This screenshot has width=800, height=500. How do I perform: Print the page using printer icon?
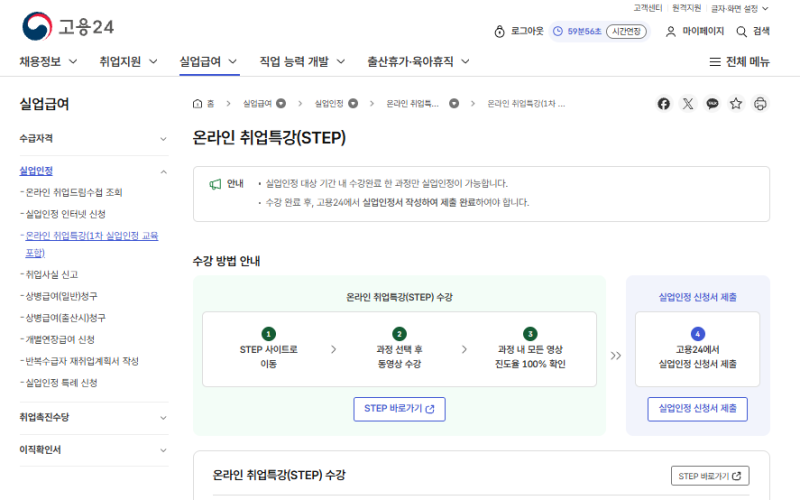click(760, 104)
